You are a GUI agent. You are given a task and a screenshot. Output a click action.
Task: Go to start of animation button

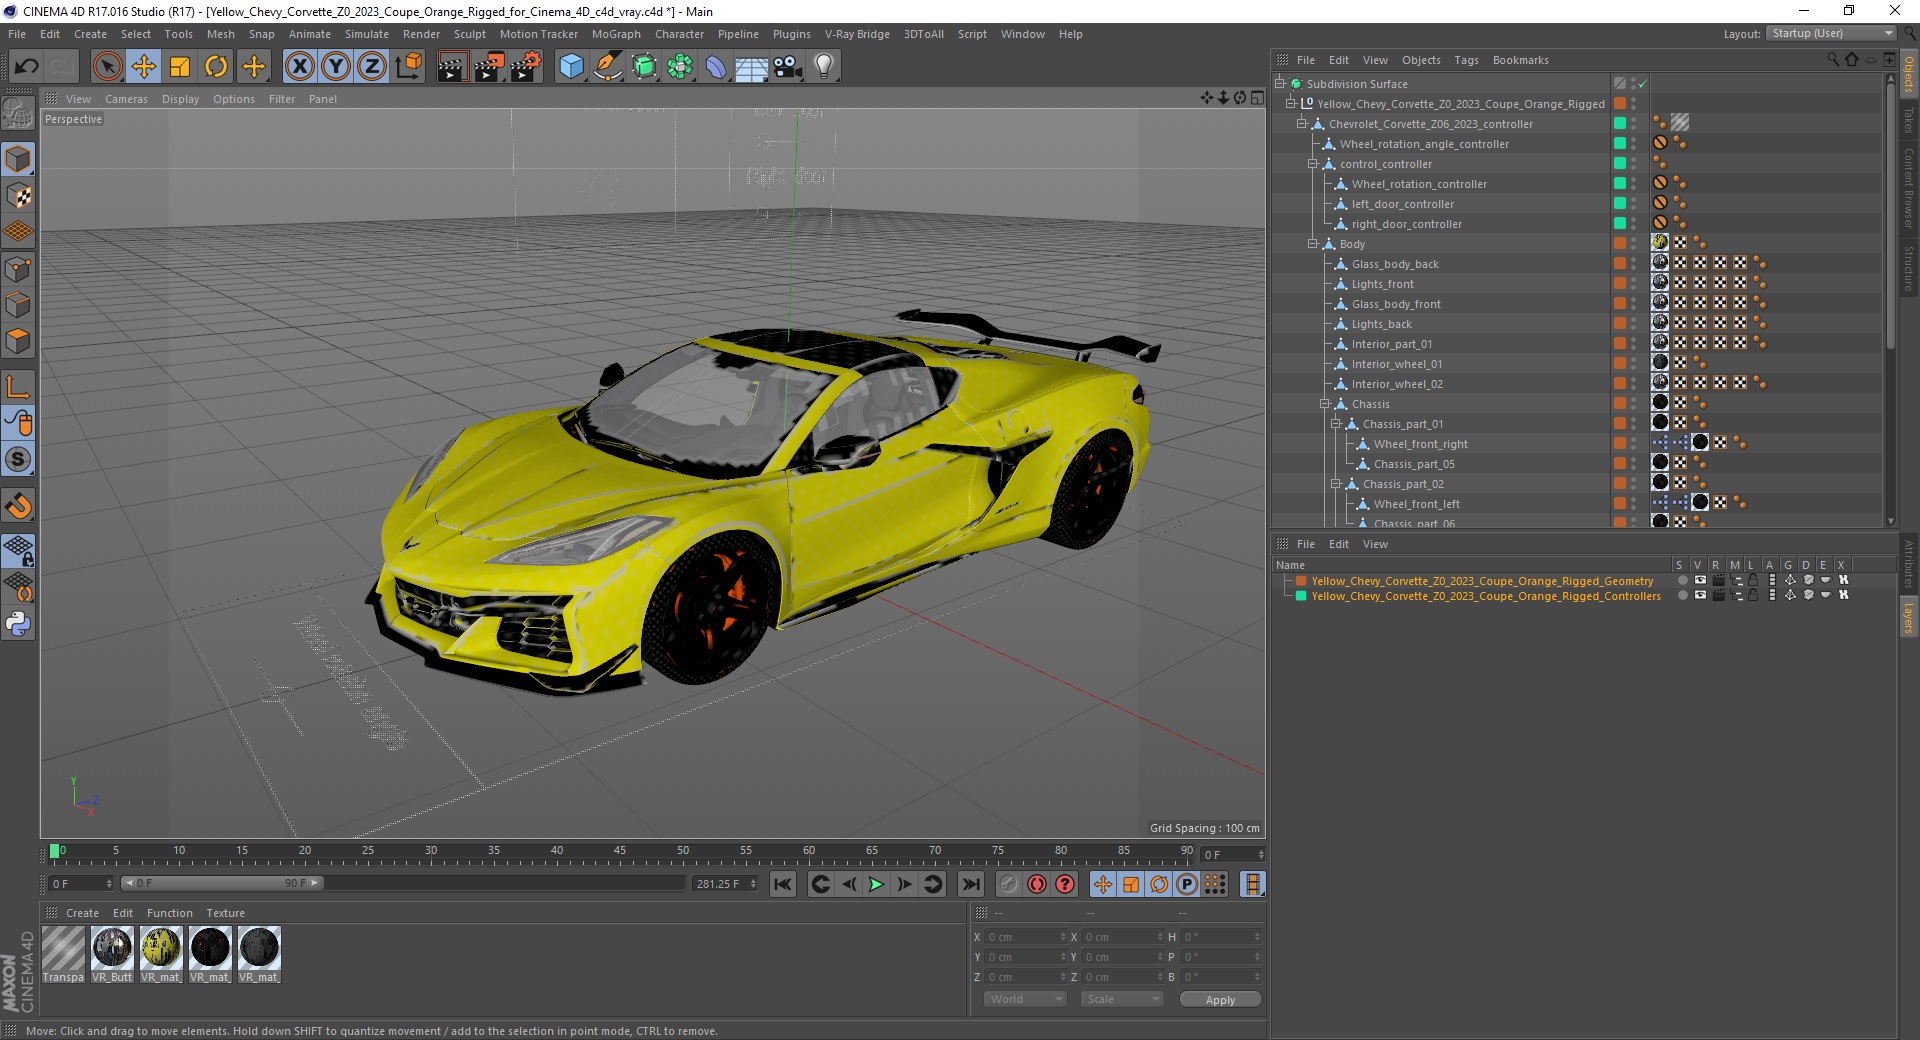click(783, 884)
